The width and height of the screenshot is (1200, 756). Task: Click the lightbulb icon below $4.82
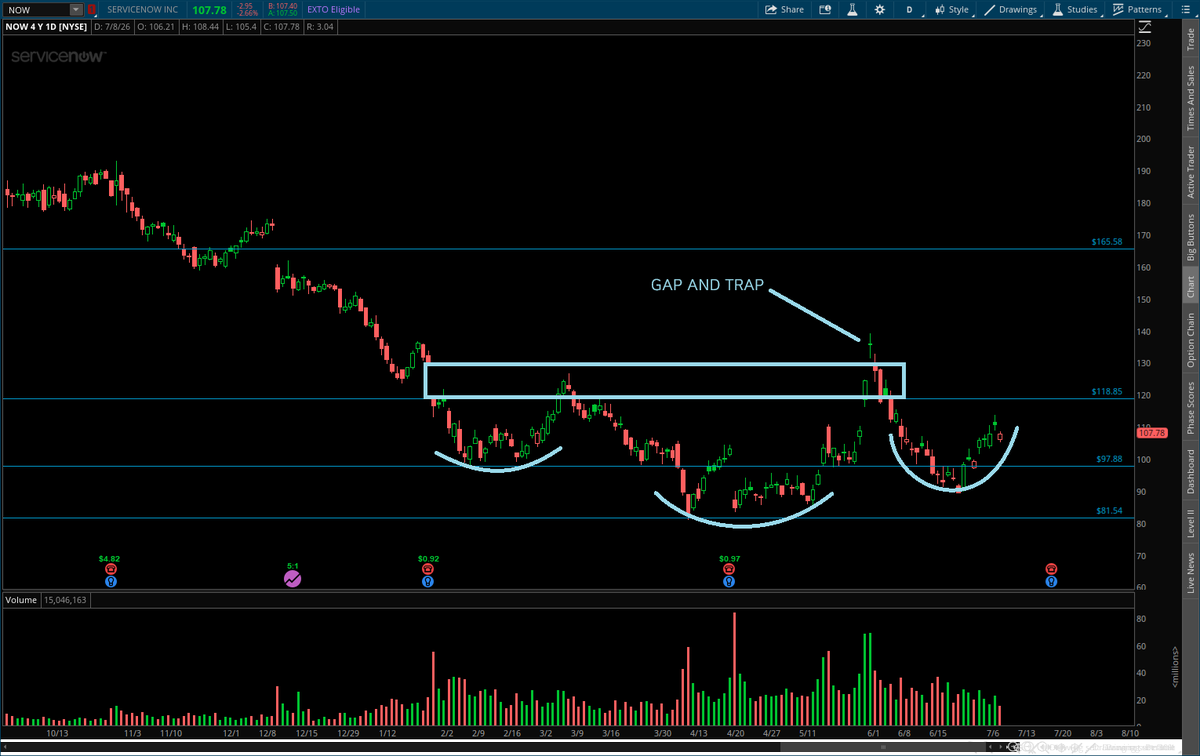110,579
